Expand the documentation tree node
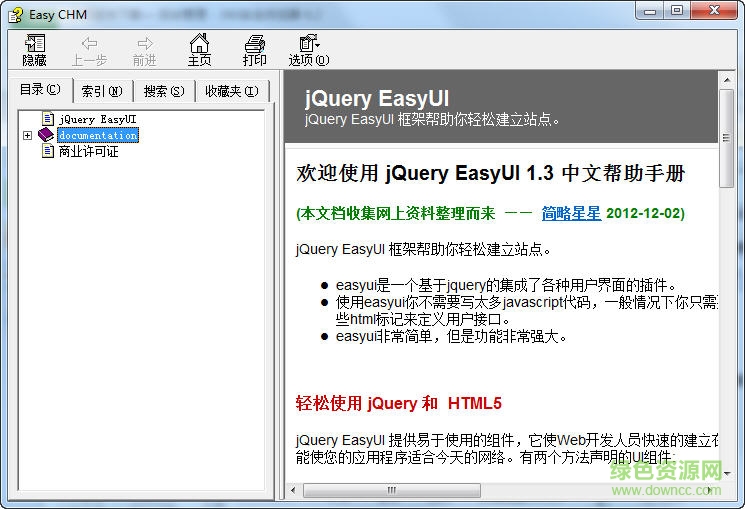 [28, 135]
